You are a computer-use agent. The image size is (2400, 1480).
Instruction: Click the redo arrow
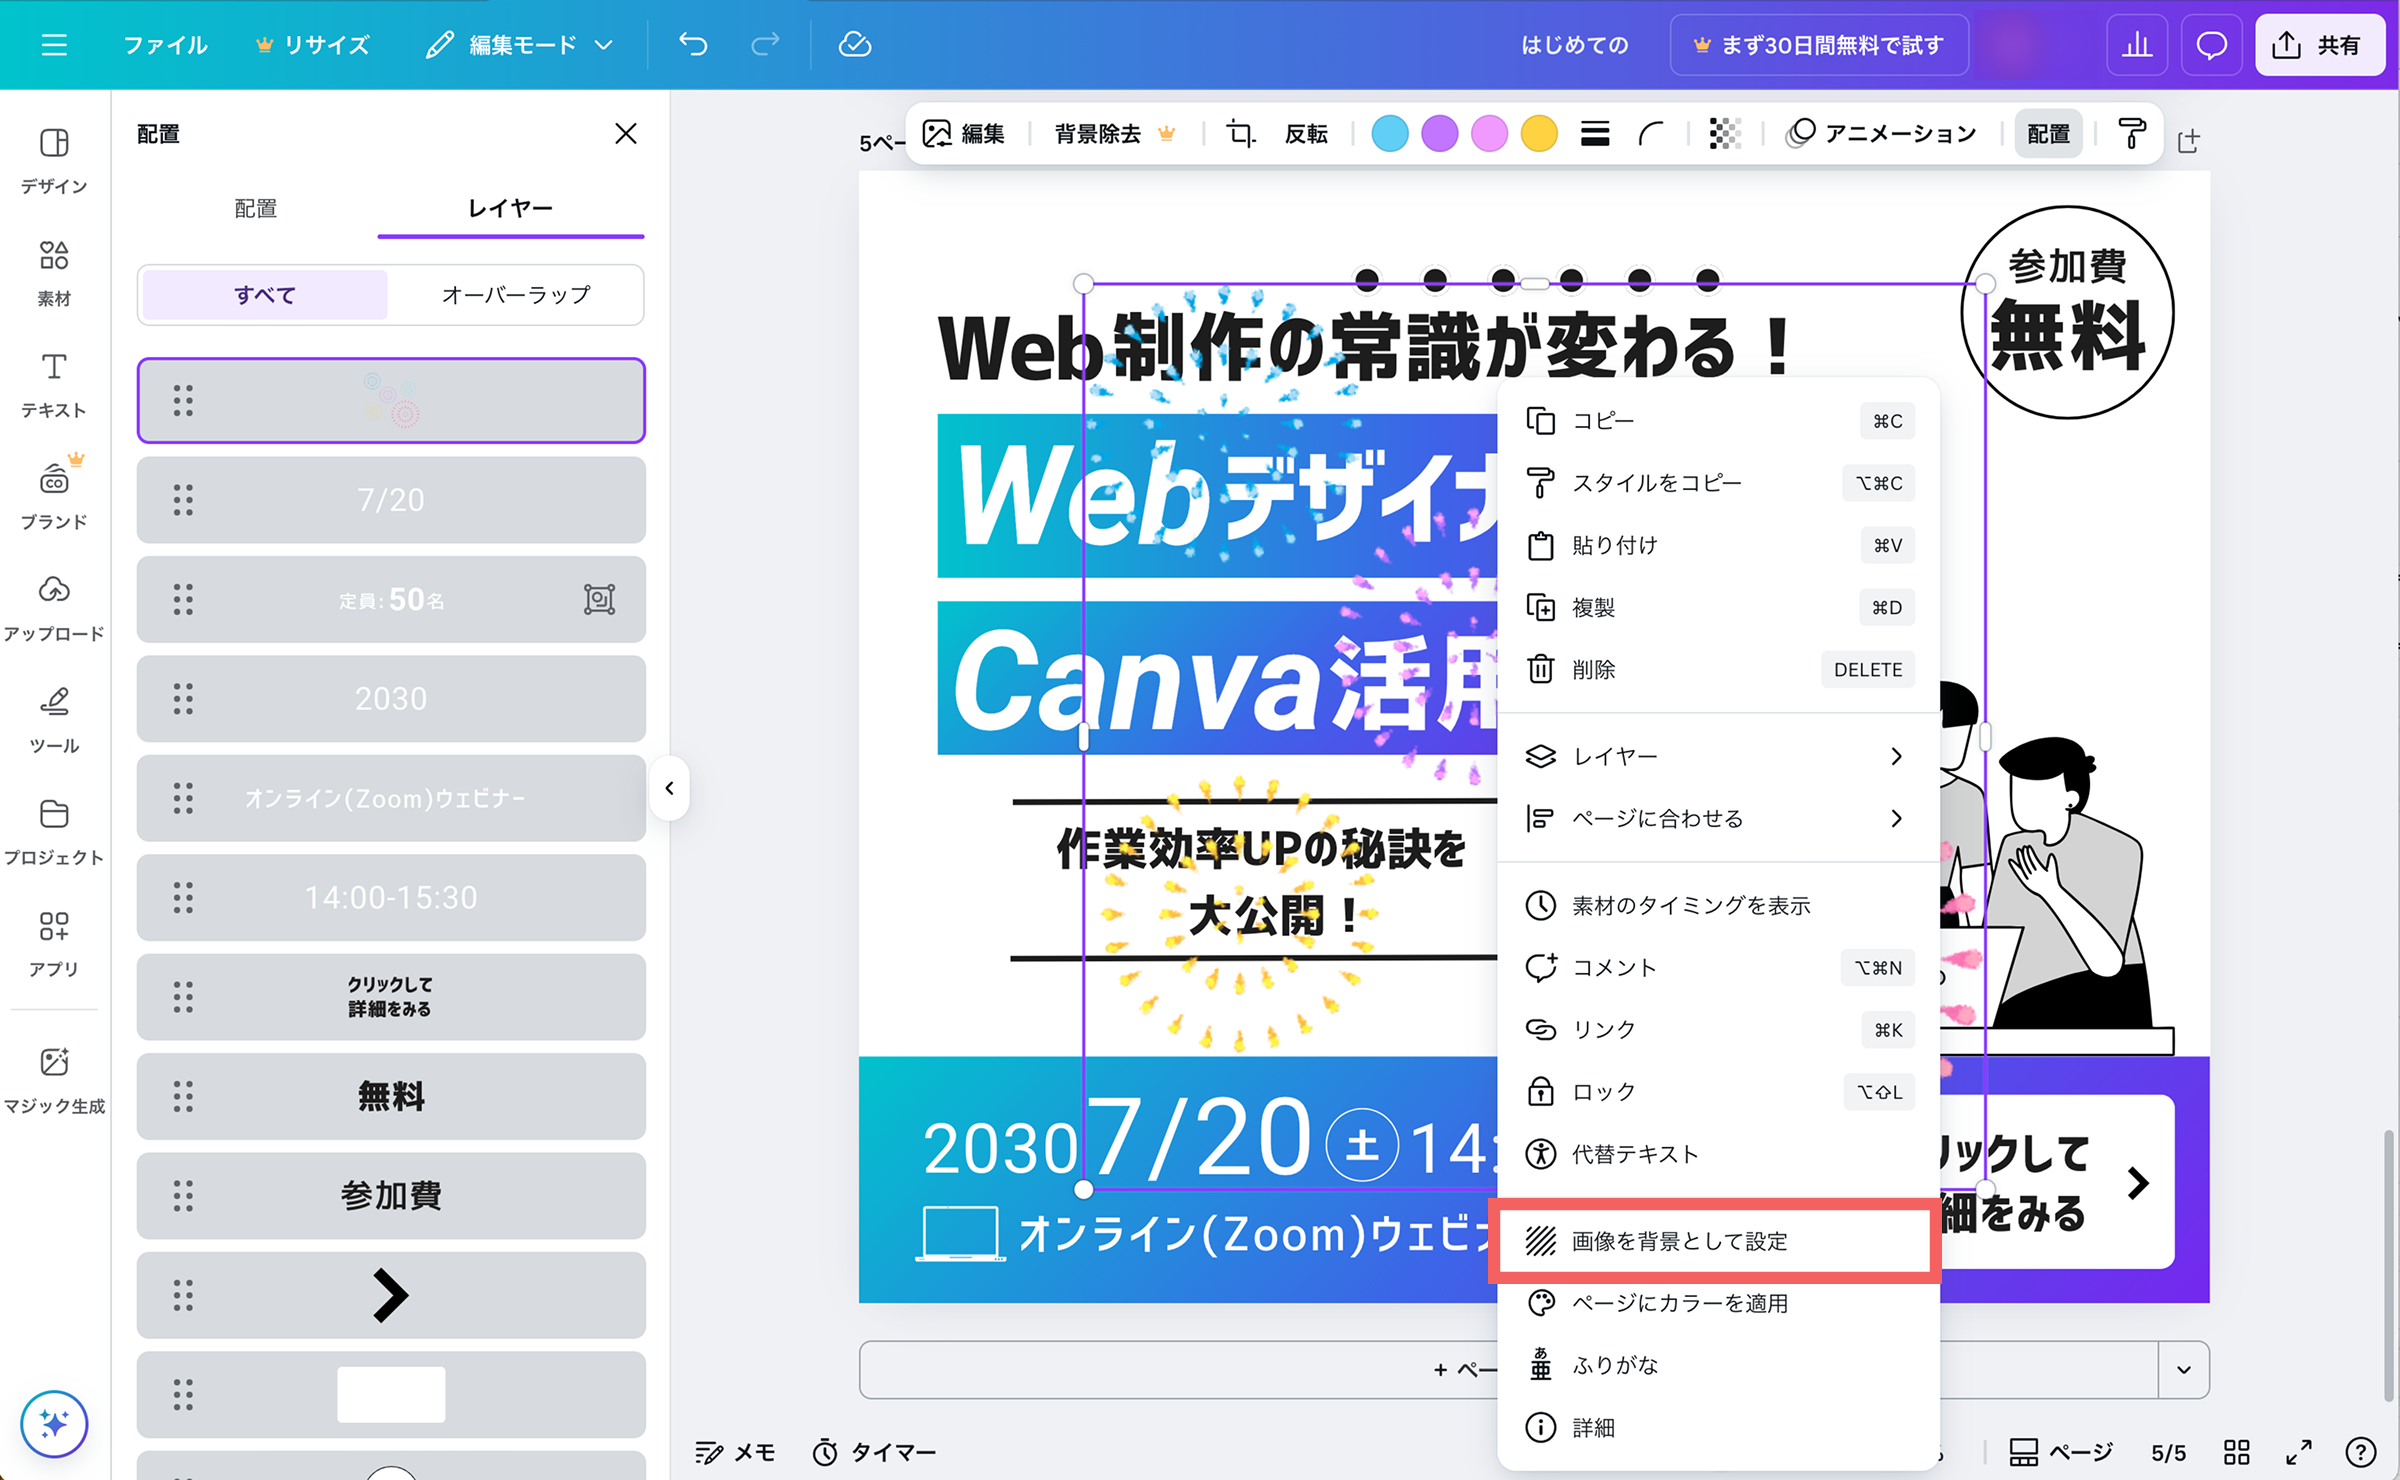point(765,45)
